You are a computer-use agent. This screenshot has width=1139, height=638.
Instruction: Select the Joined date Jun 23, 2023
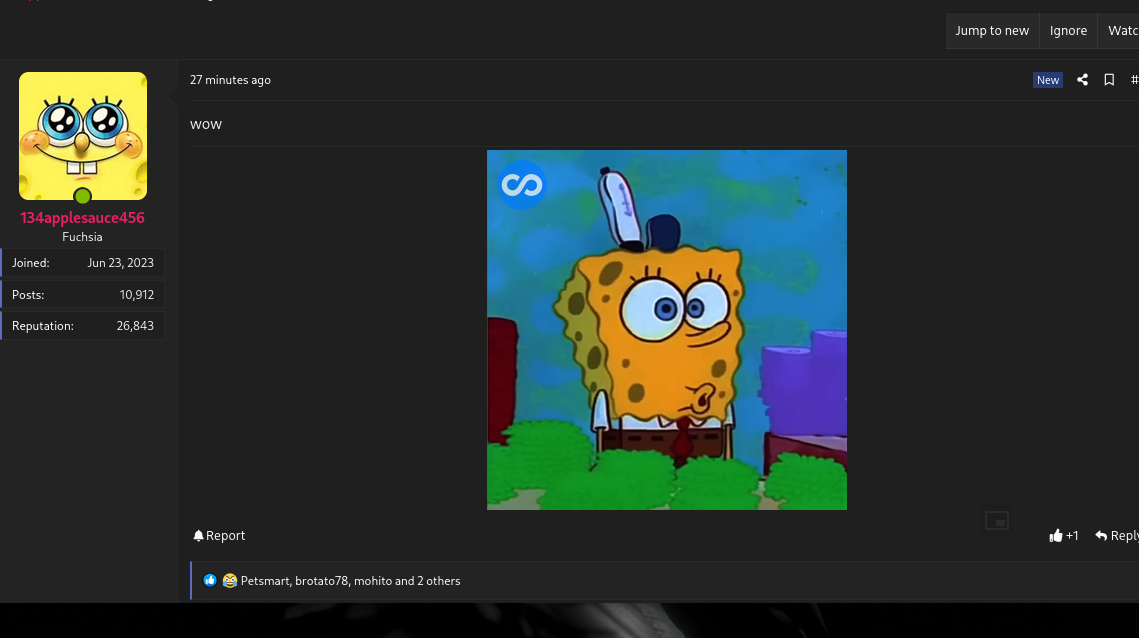point(121,263)
